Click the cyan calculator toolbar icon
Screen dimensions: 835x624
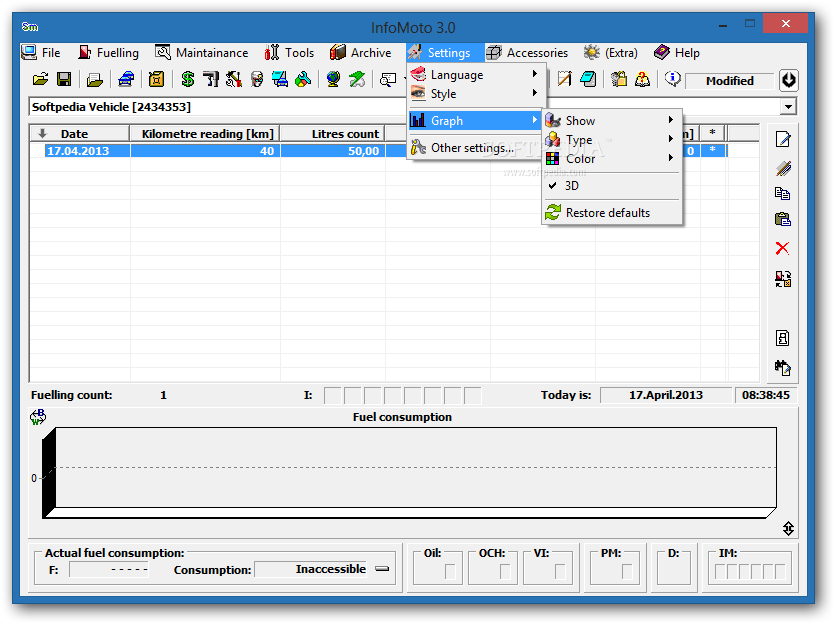tap(588, 80)
